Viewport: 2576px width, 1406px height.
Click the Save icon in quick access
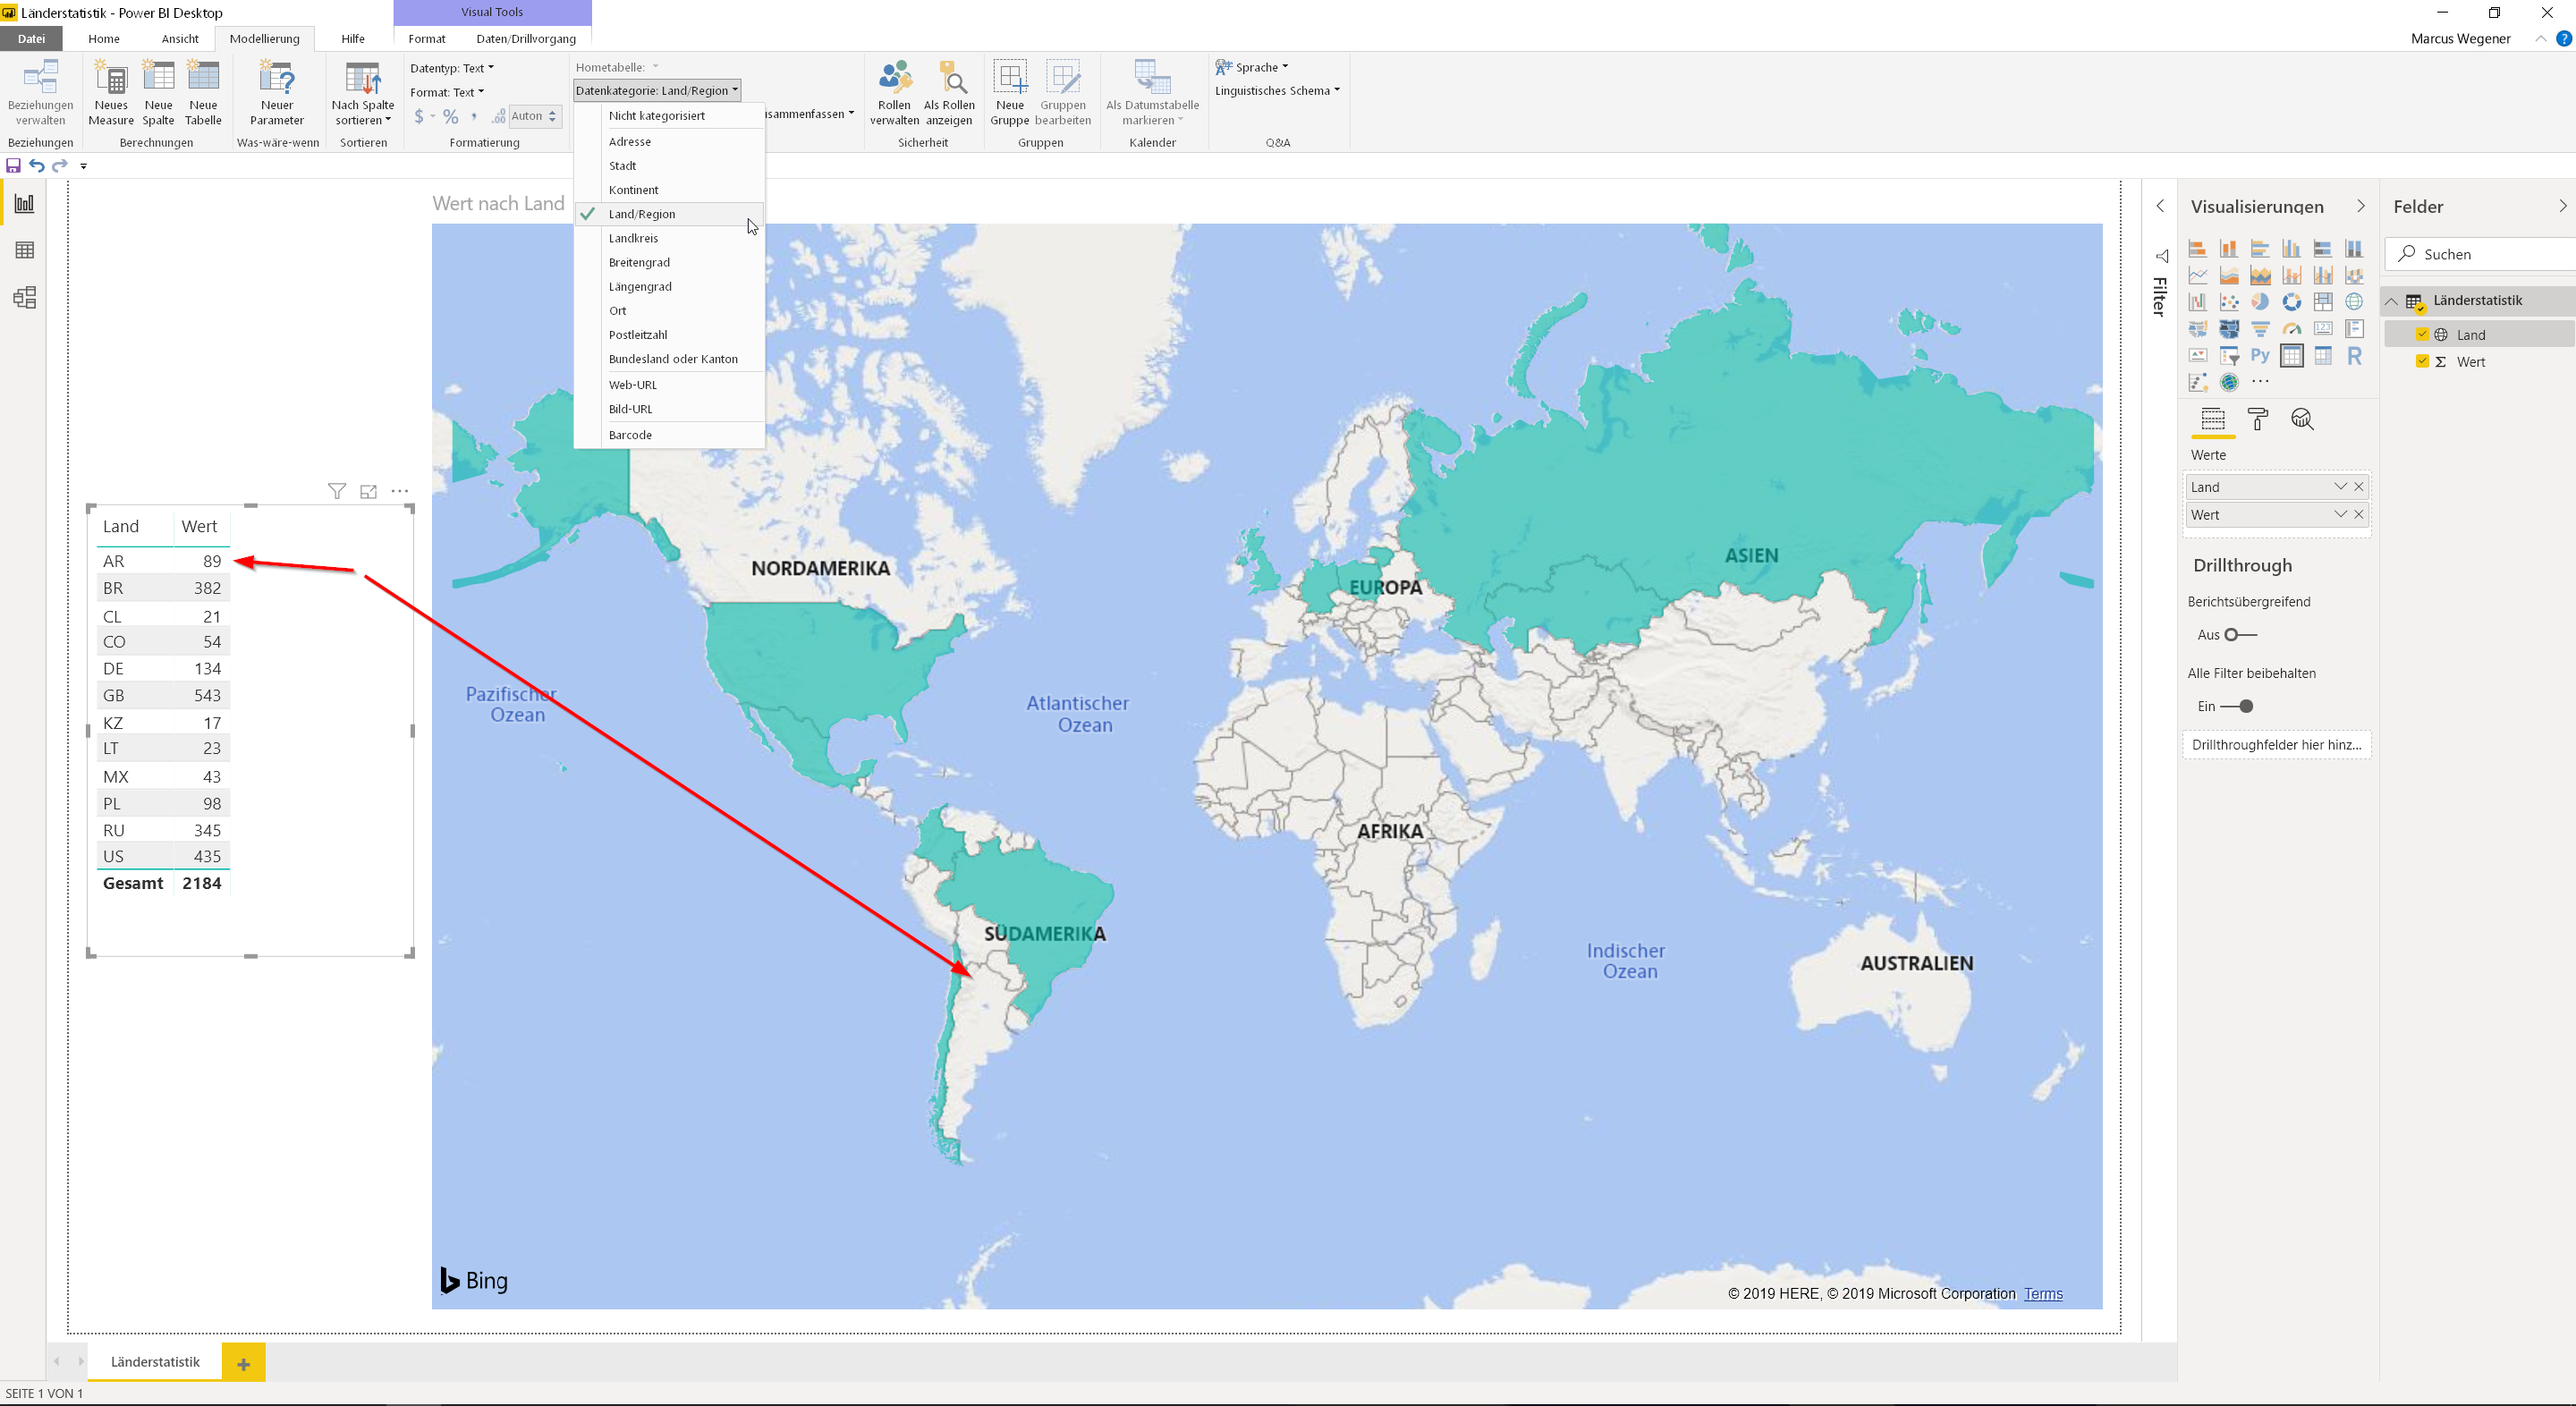click(13, 165)
